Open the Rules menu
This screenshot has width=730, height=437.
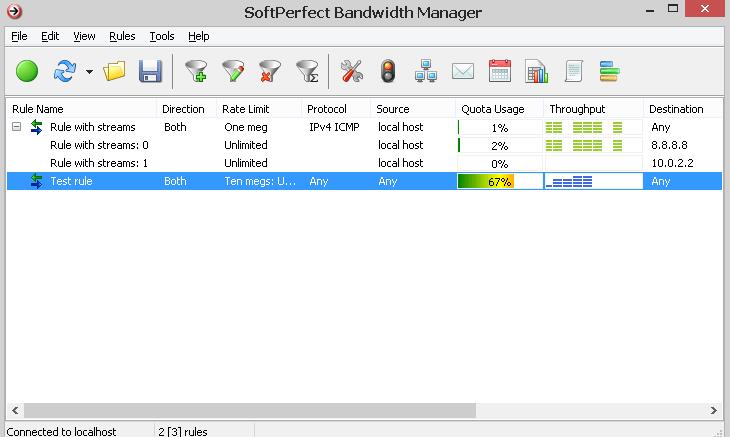122,36
